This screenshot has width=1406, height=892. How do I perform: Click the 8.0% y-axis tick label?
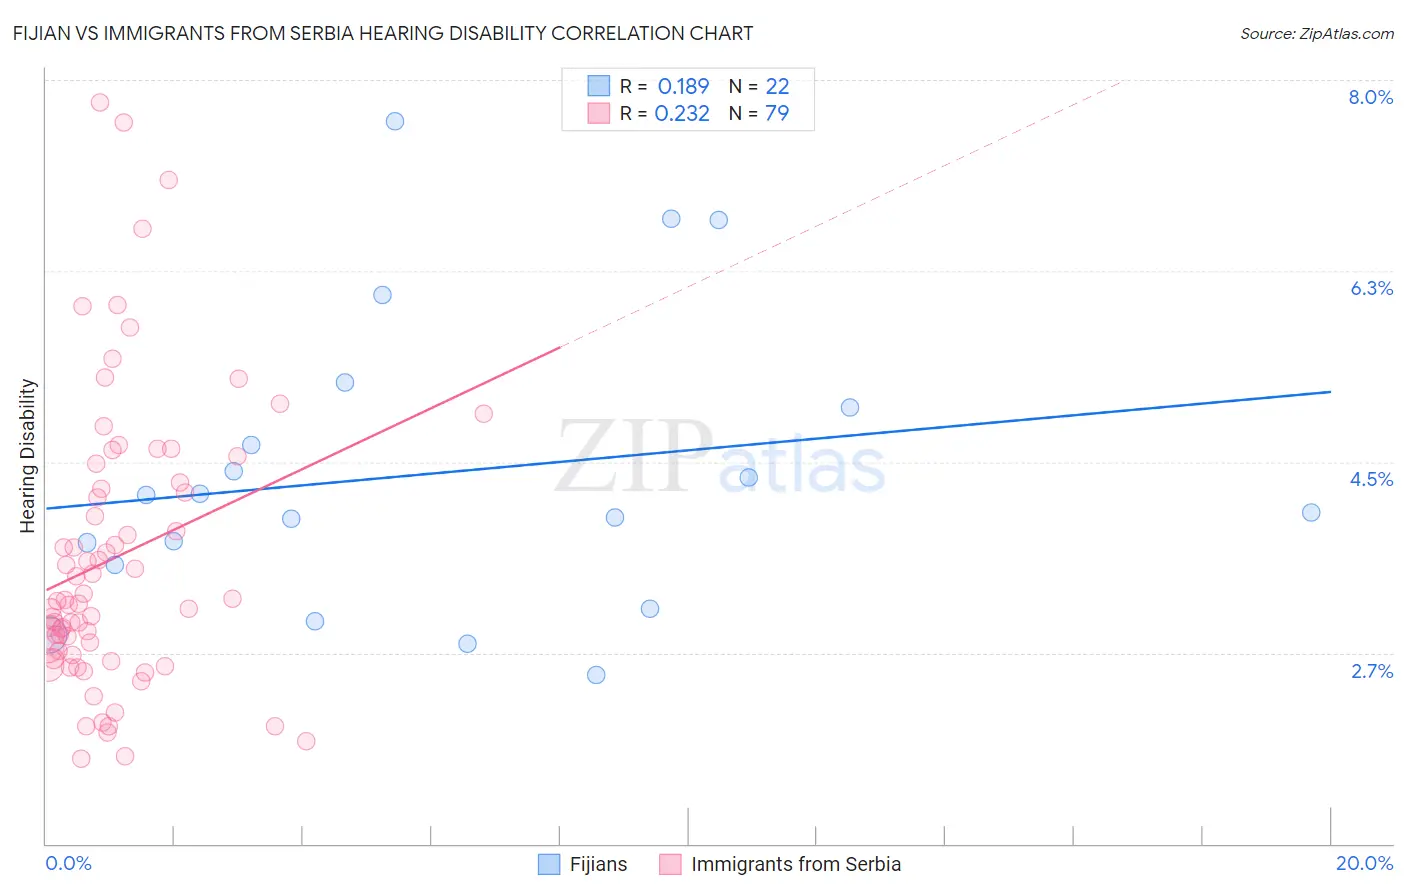pos(1370,97)
